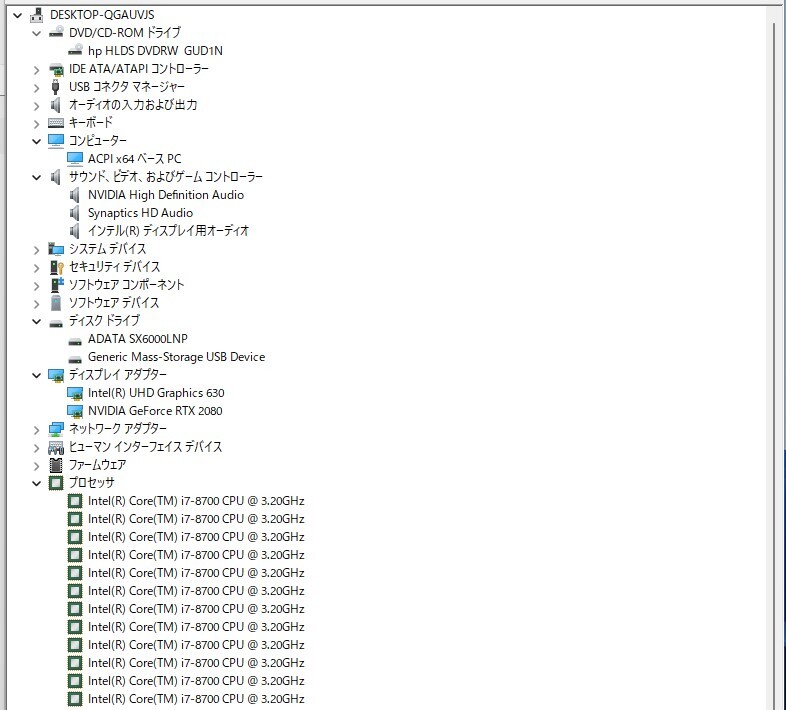Click the Synaptics HD Audio speaker icon
The width and height of the screenshot is (786, 710).
75,213
